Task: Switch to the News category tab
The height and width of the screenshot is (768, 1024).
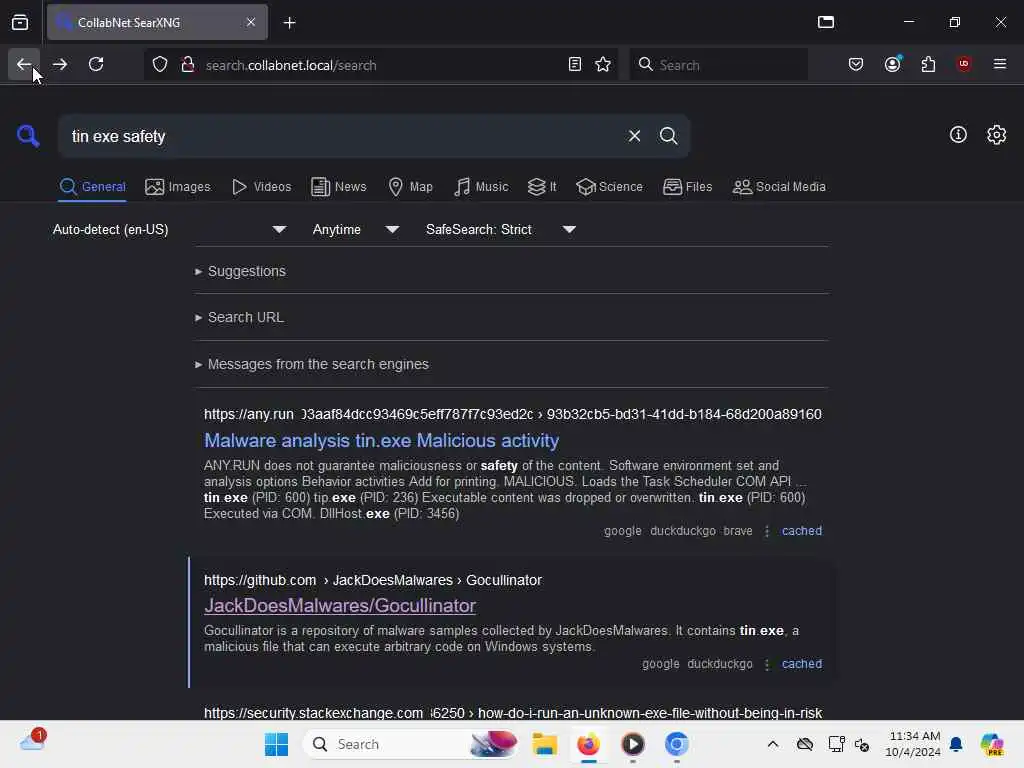Action: point(339,187)
